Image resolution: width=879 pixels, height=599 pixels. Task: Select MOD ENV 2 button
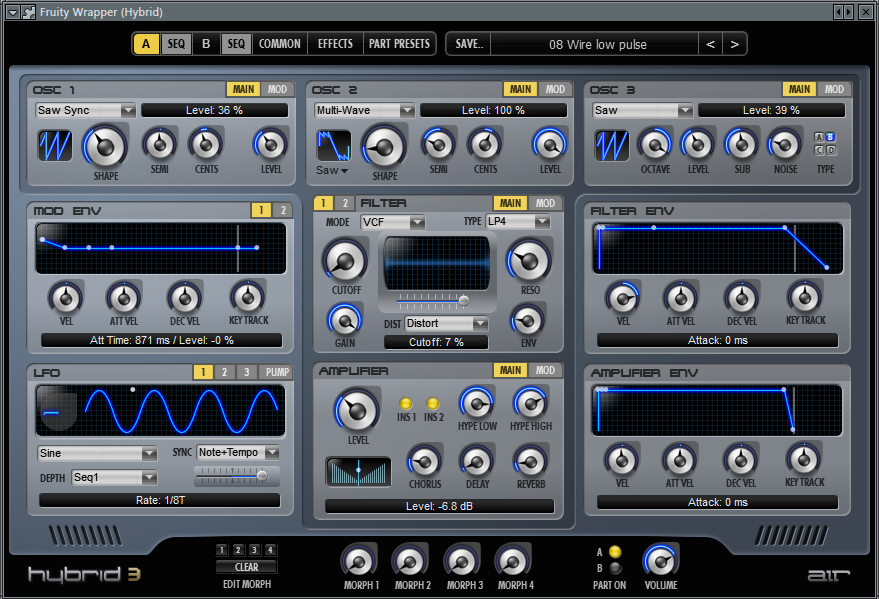283,210
